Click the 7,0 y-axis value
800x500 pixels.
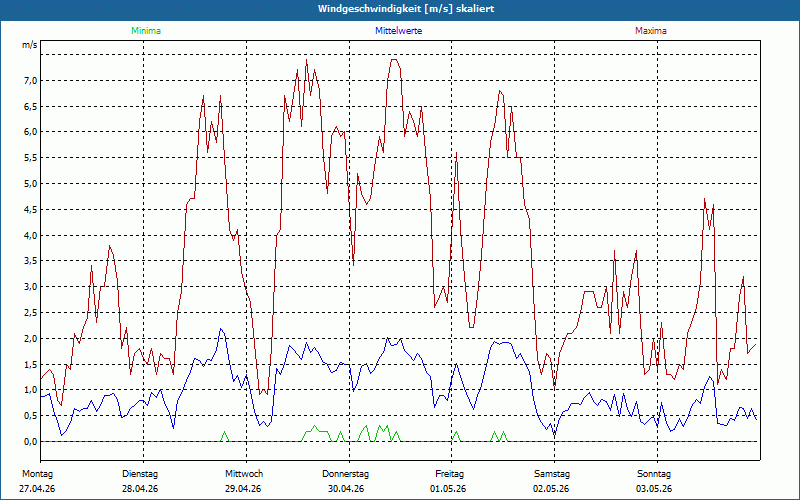coord(30,81)
